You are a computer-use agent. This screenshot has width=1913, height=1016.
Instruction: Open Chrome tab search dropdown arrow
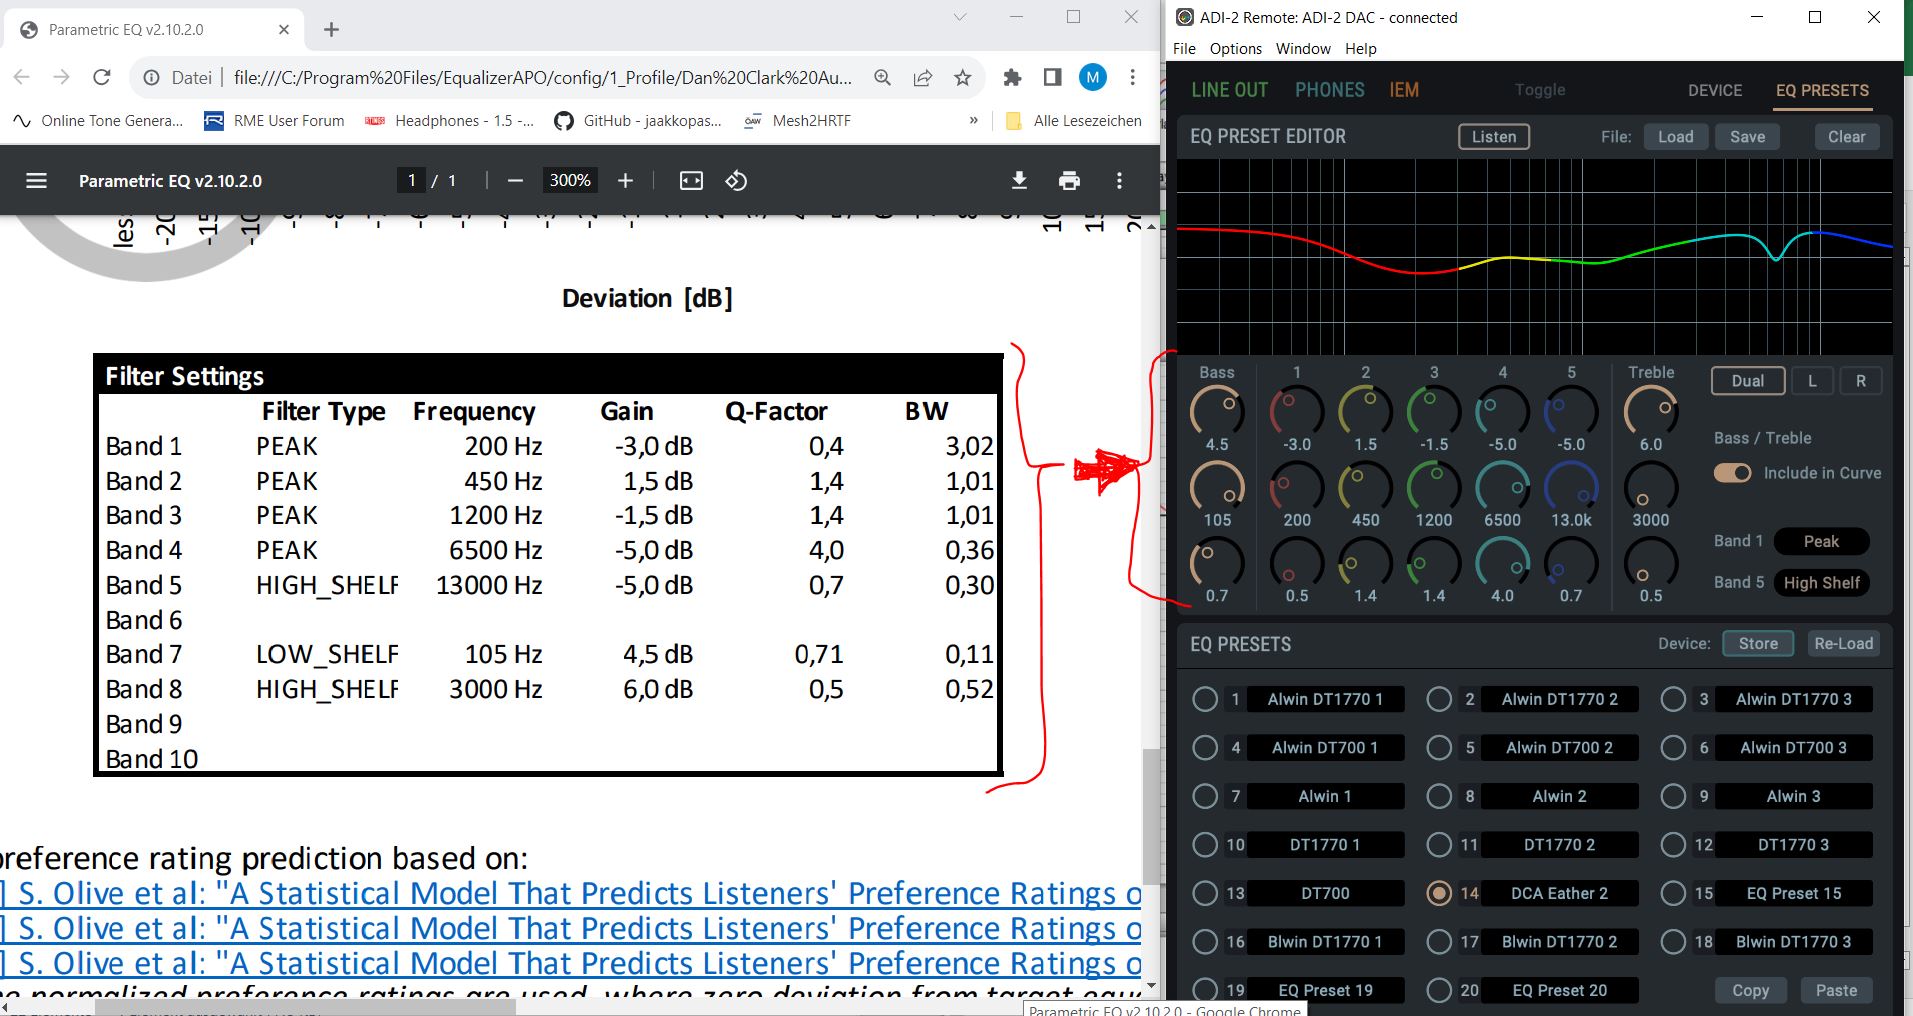(x=960, y=17)
